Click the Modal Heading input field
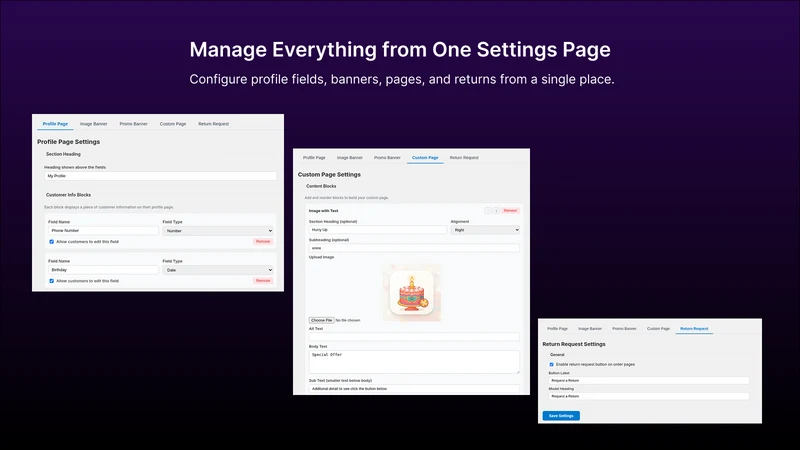This screenshot has width=800, height=450. (649, 396)
